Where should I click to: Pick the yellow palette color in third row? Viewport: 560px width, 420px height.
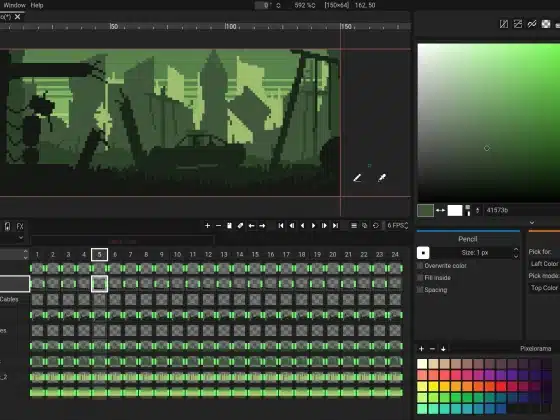point(433,386)
